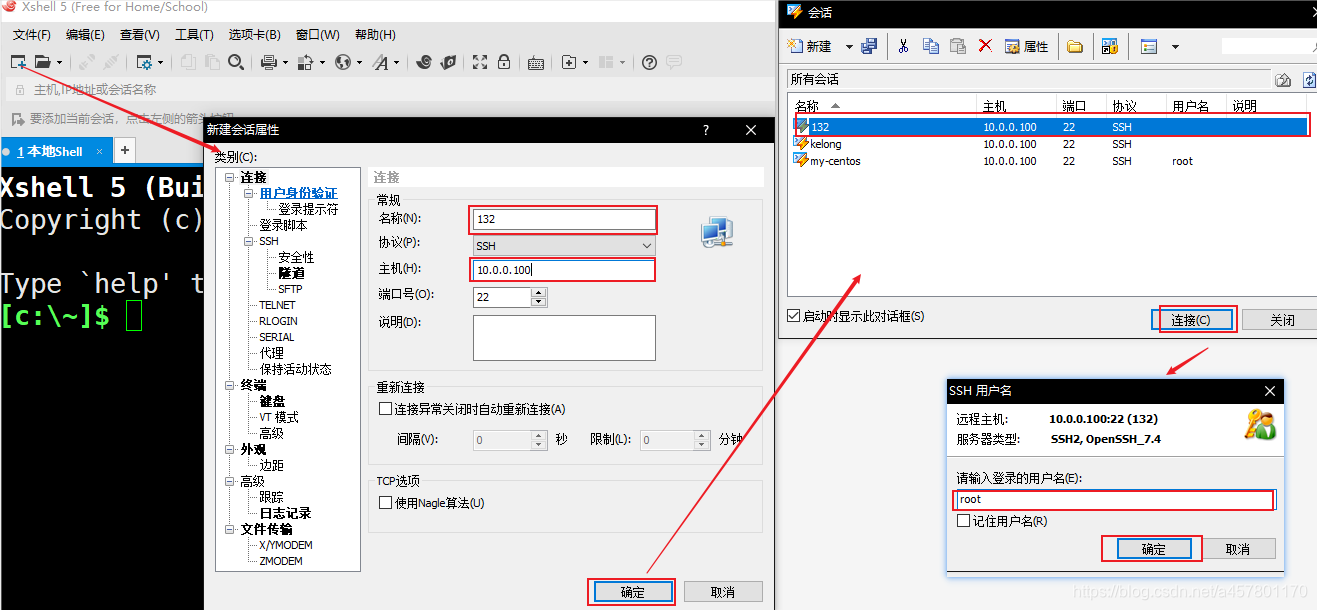The width and height of the screenshot is (1317, 610).
Task: Open the 编辑(E) menu
Action: 85,35
